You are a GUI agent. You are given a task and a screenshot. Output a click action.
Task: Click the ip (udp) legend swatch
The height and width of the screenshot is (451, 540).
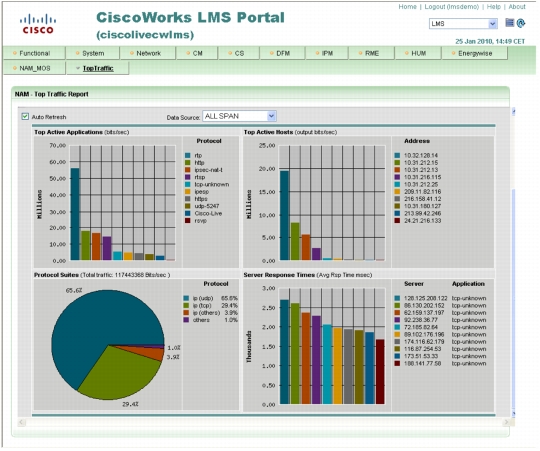click(186, 298)
